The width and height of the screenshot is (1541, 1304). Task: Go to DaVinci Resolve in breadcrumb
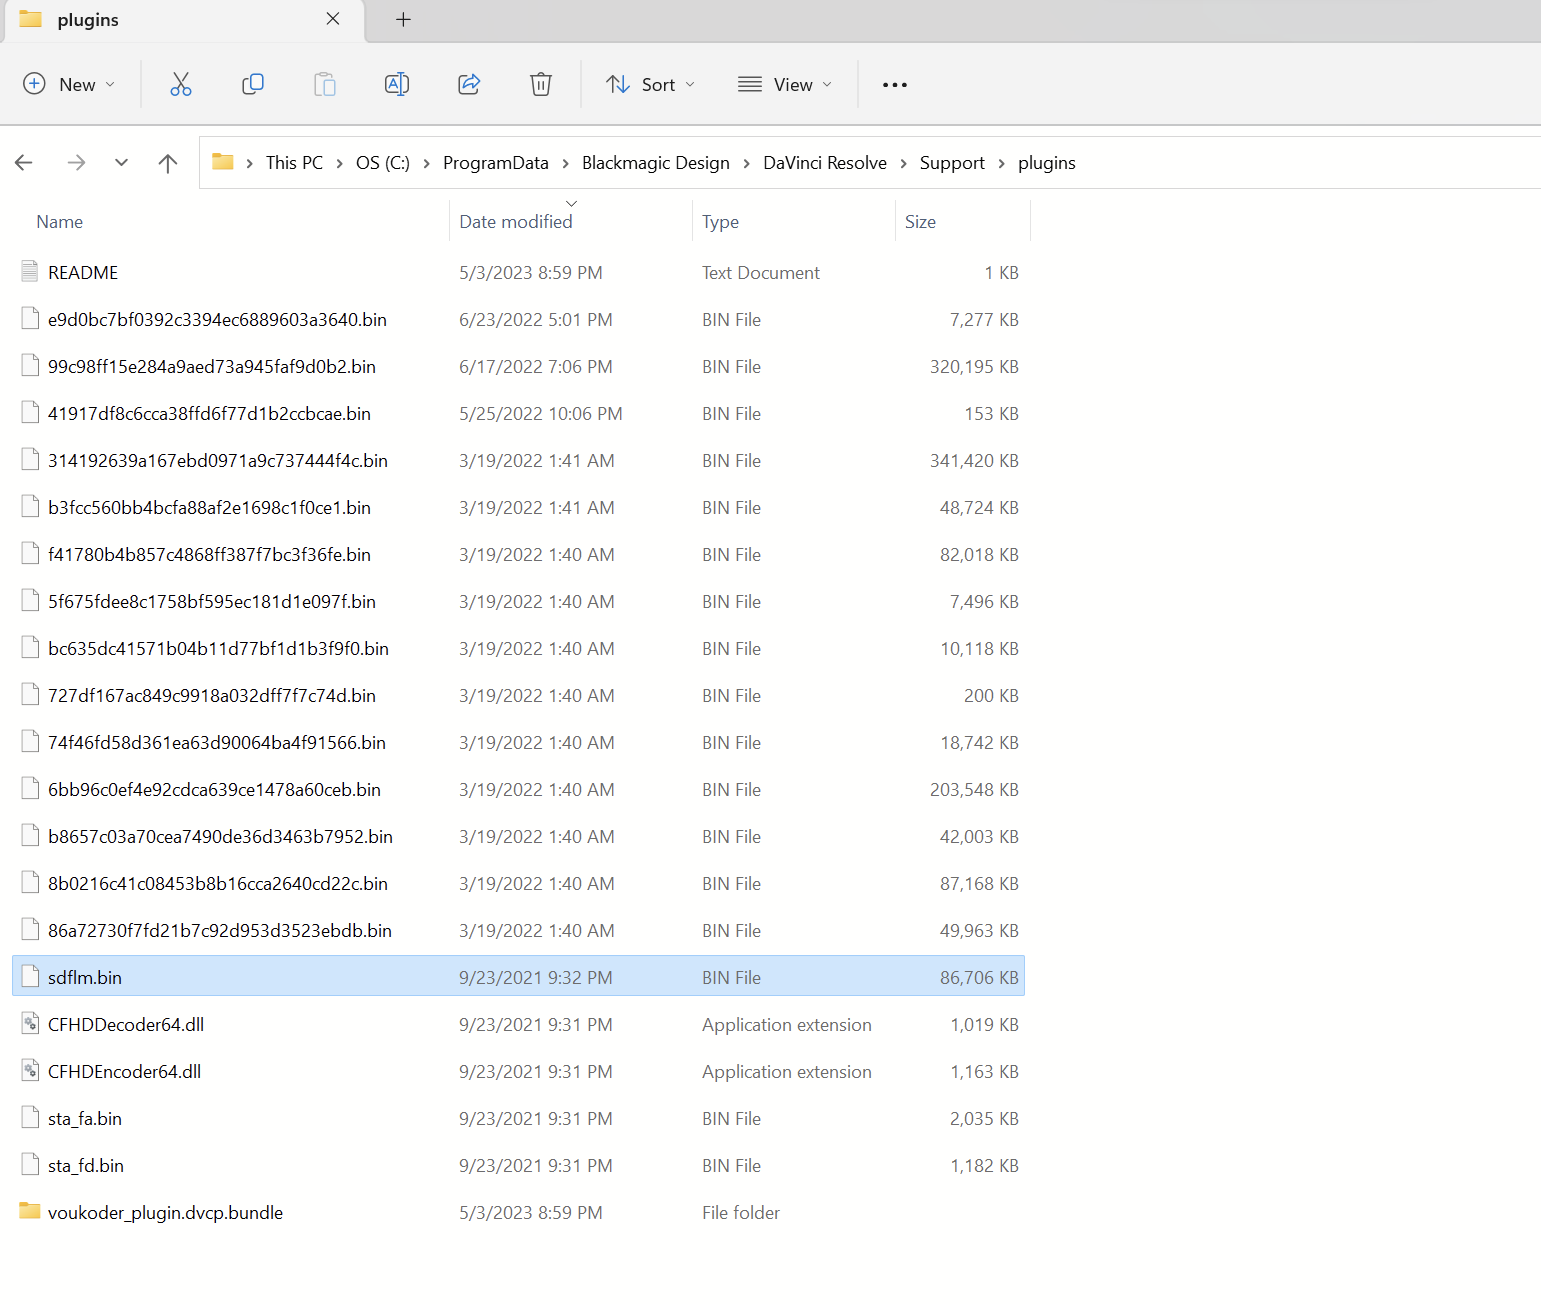(824, 163)
